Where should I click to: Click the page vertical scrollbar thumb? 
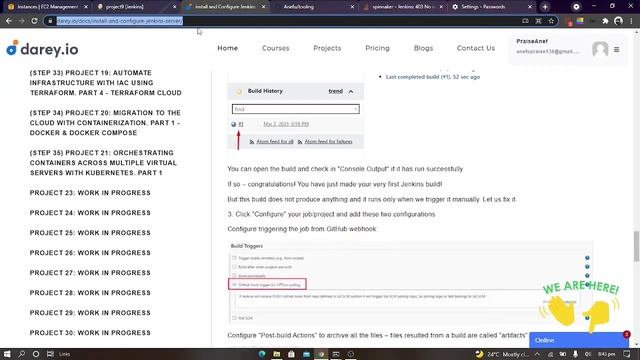(x=636, y=246)
